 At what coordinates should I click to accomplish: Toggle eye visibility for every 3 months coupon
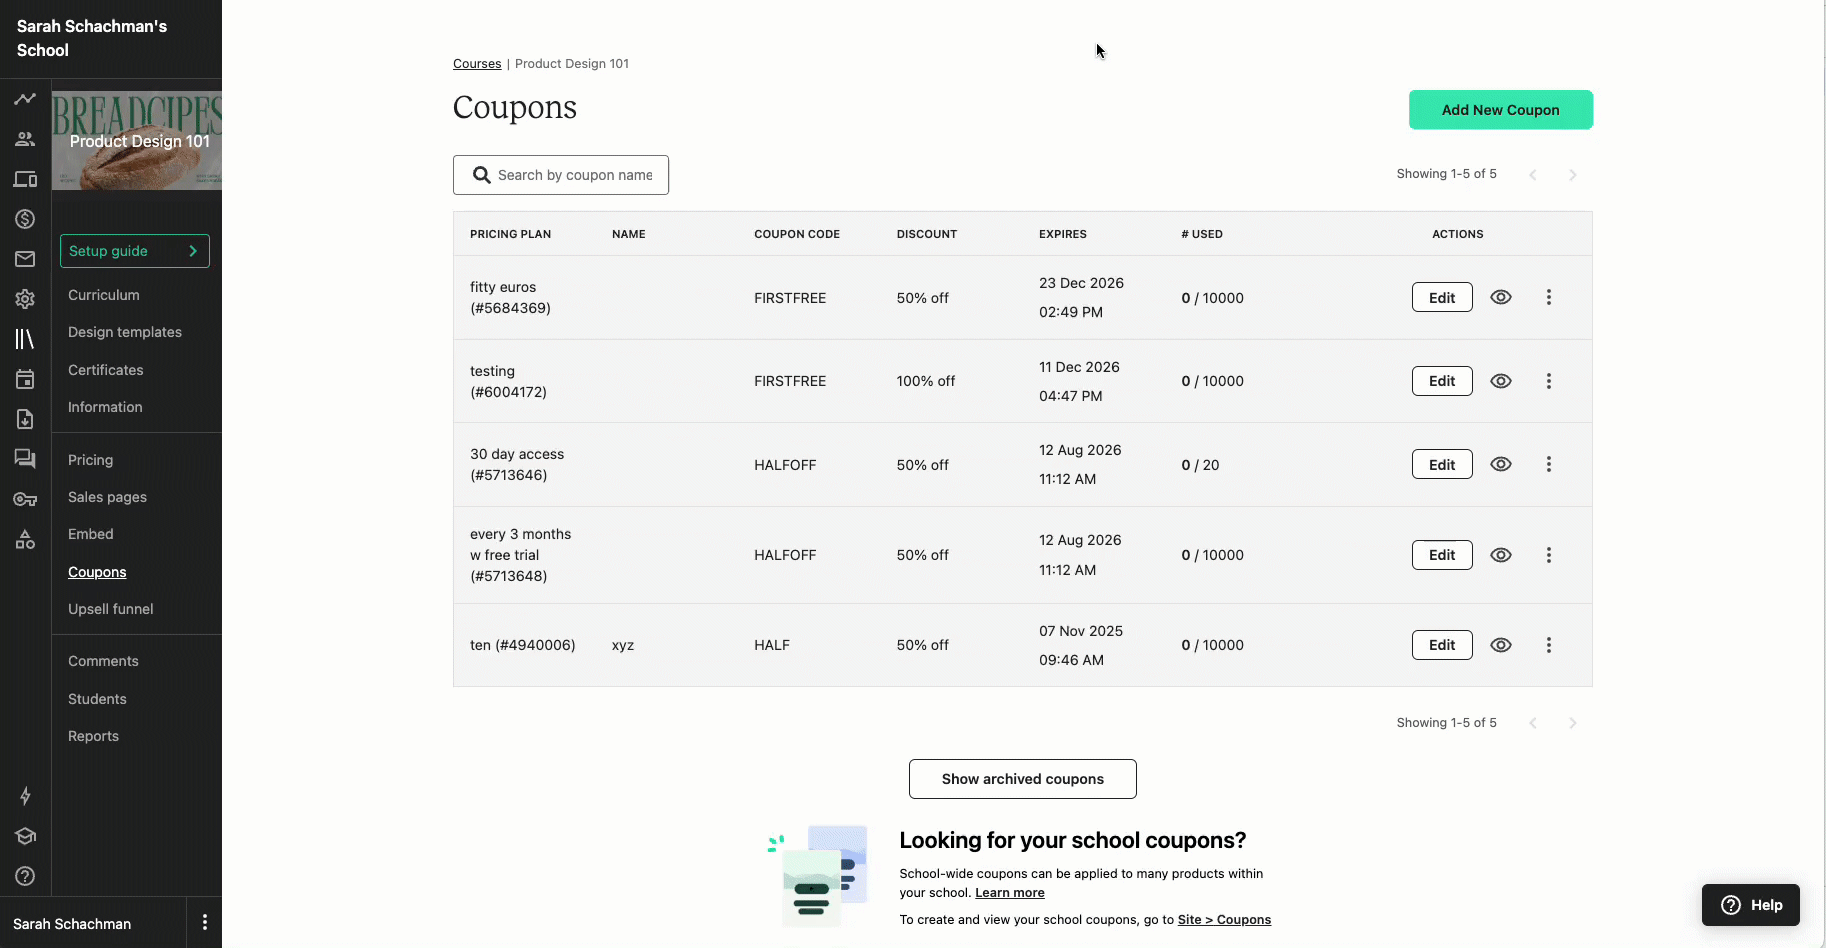point(1501,555)
